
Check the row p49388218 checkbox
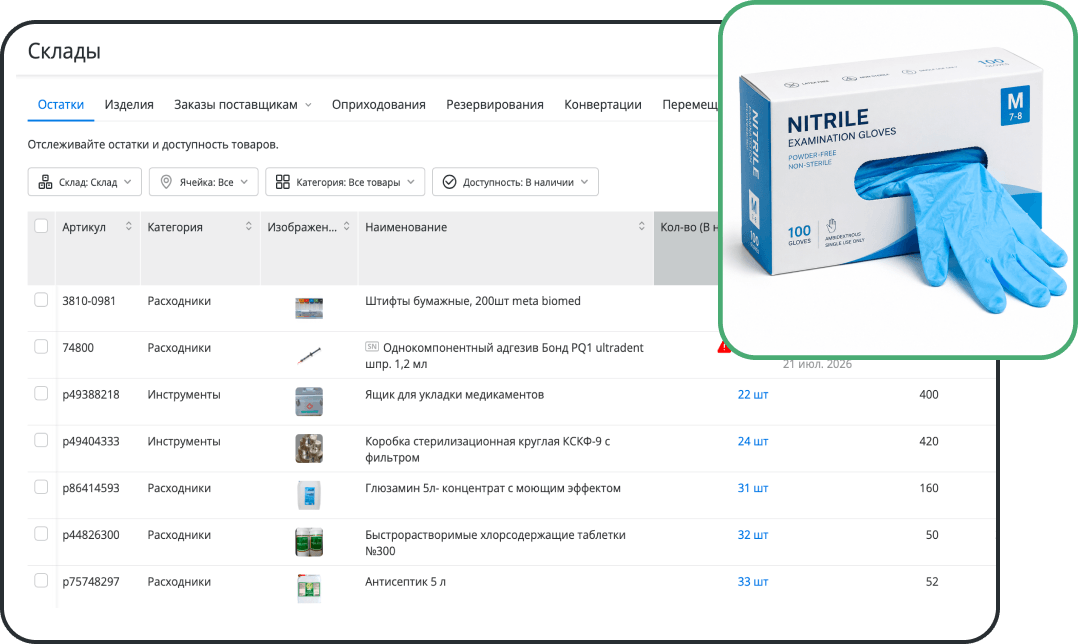click(x=41, y=393)
